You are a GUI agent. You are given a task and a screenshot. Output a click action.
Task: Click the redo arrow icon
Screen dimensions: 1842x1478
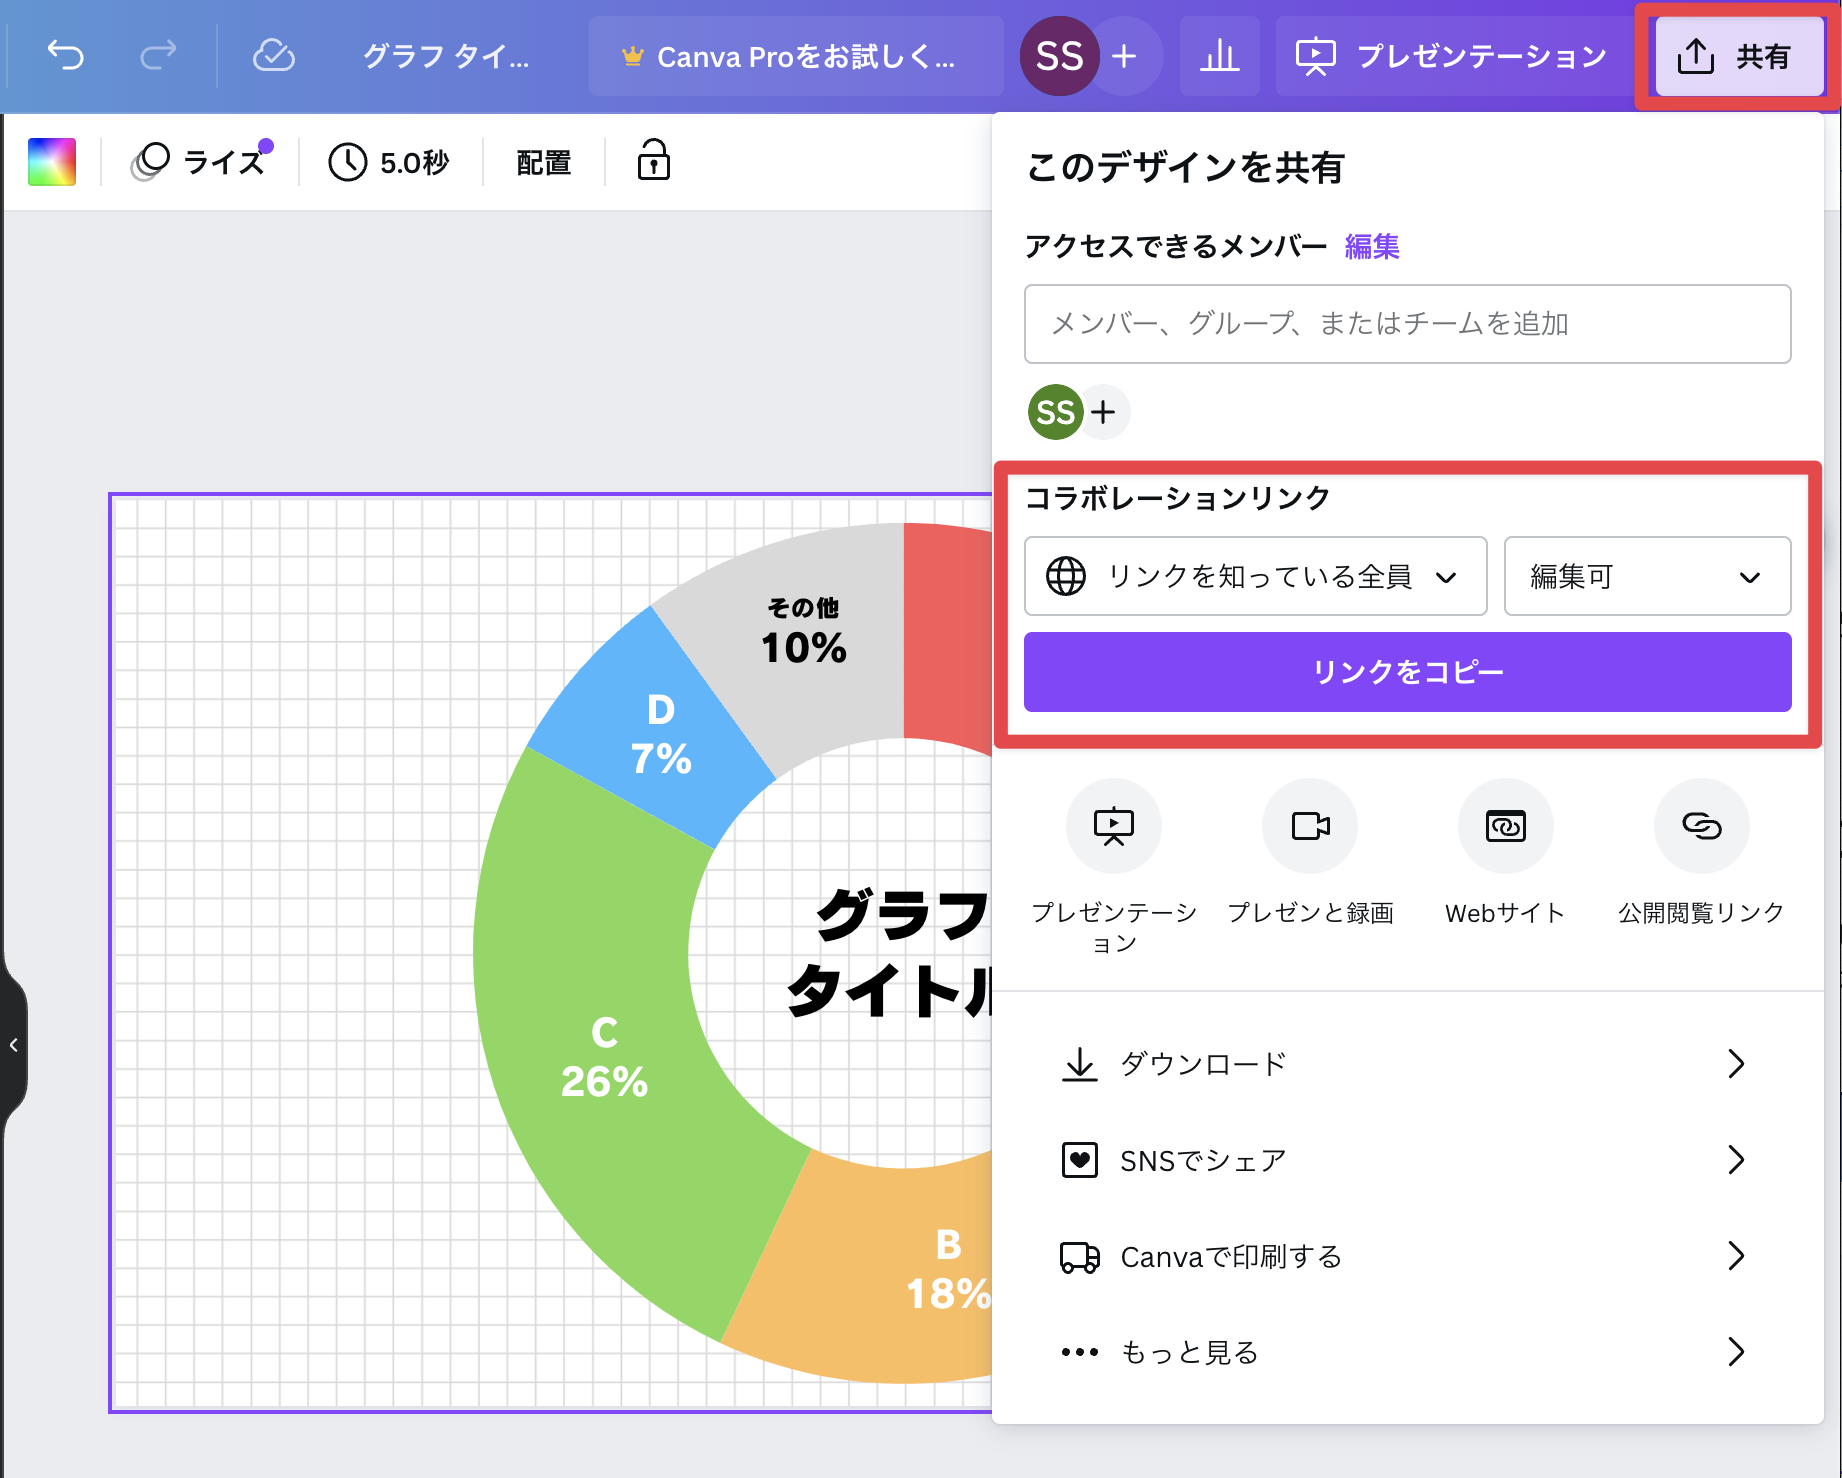[x=158, y=56]
